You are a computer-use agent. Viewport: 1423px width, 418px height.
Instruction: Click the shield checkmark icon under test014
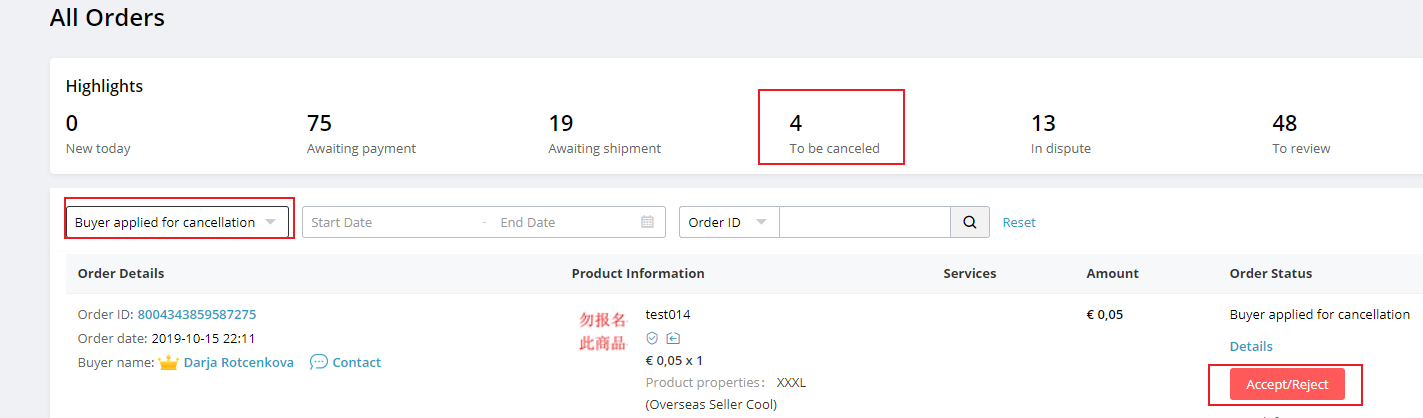click(652, 338)
